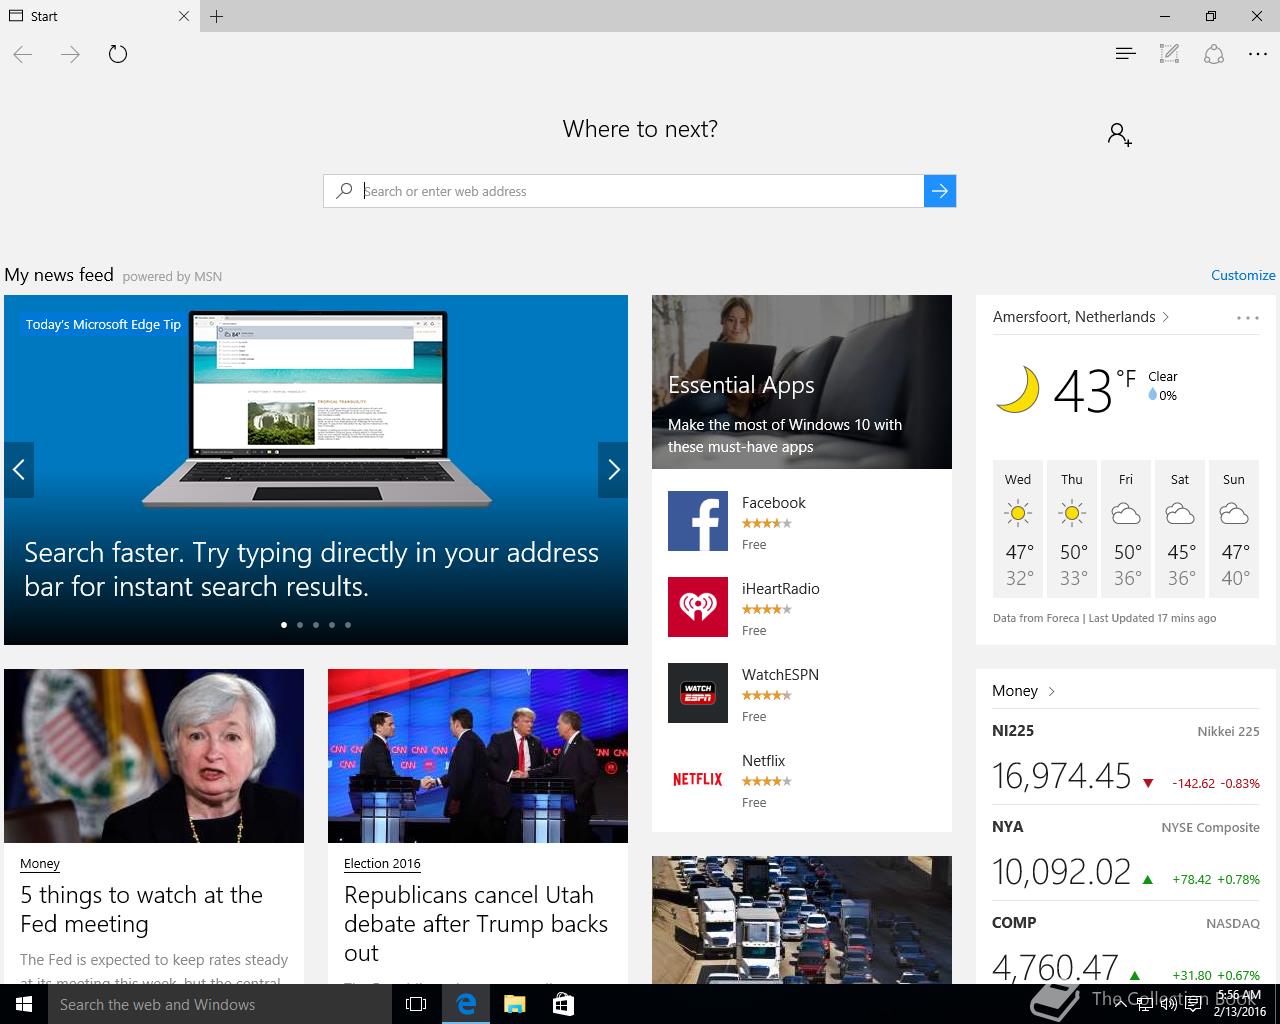Viewport: 1280px width, 1024px height.
Task: Expand Amersfoort, Netherlands weather chevron
Action: click(x=1165, y=317)
